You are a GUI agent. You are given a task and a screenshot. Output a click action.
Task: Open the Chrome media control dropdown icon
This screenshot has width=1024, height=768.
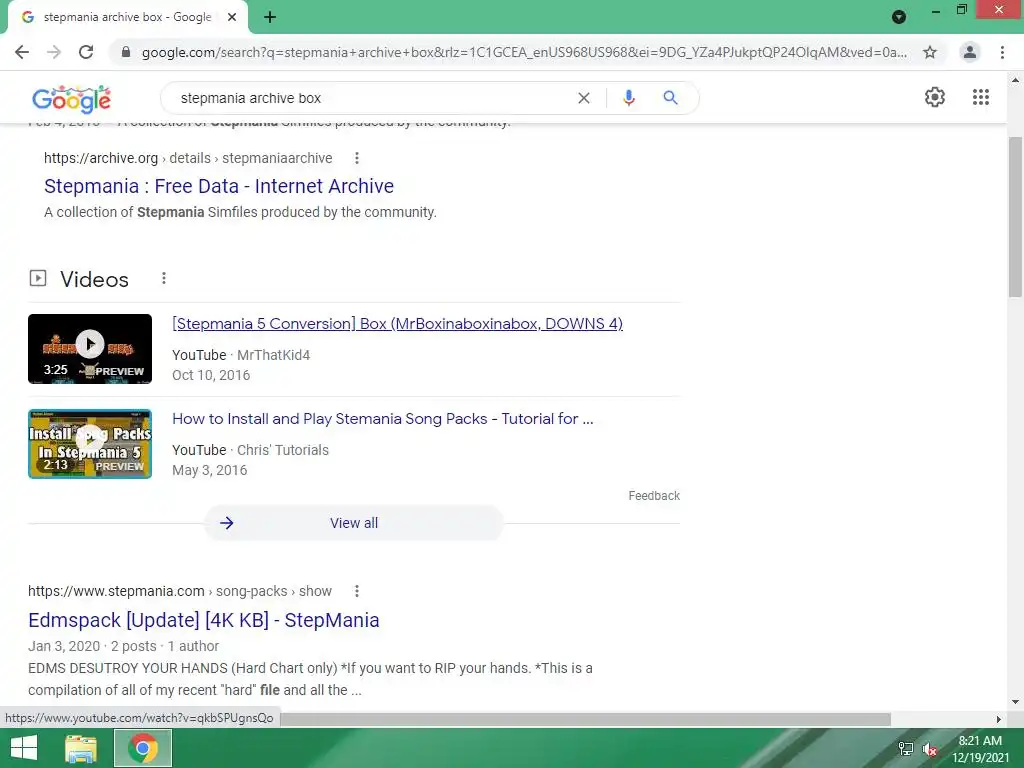[x=899, y=17]
